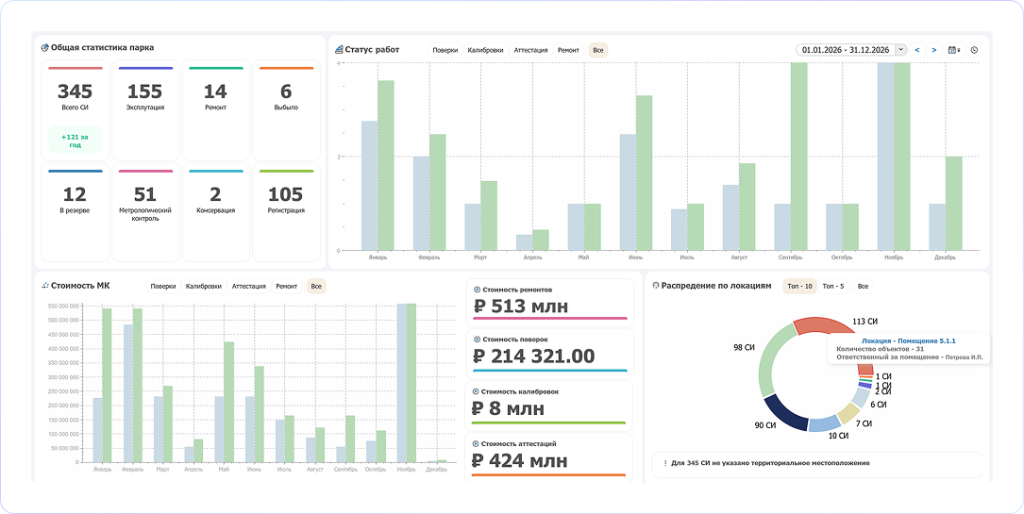Screen dimensions: 1024x514
Task: Select Аттестация filter in Стоимость МК
Action: 249,286
